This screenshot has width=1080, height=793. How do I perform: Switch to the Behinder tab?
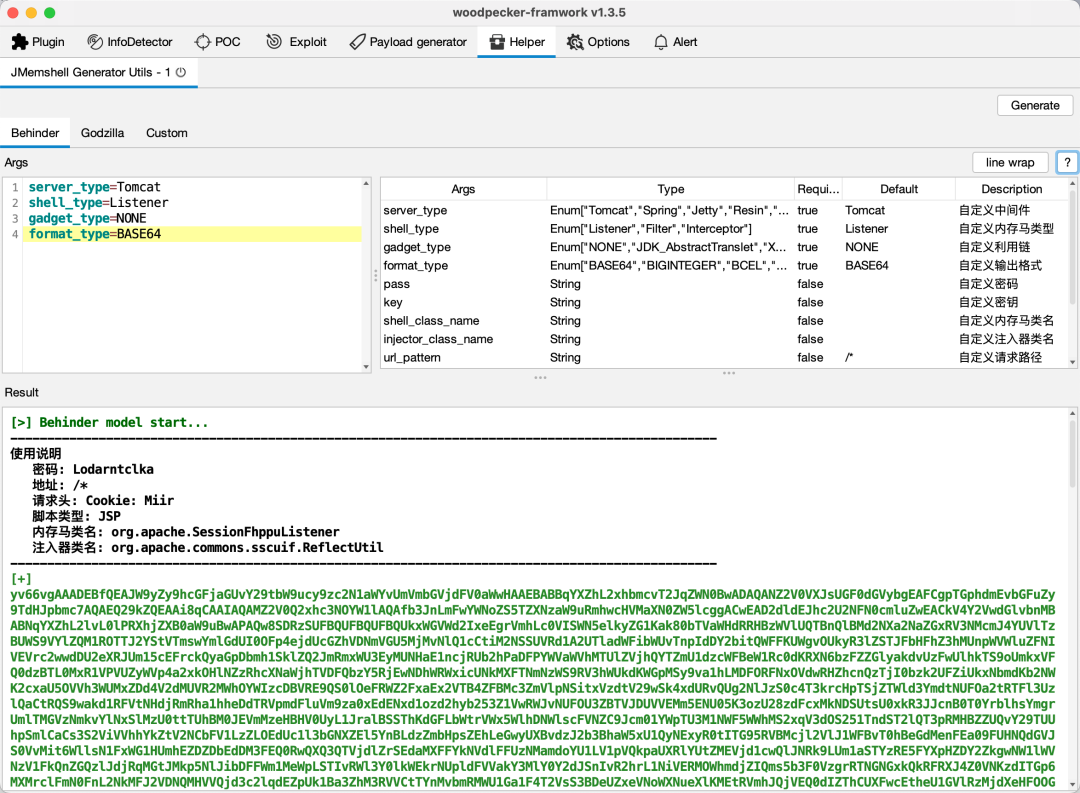click(x=35, y=133)
